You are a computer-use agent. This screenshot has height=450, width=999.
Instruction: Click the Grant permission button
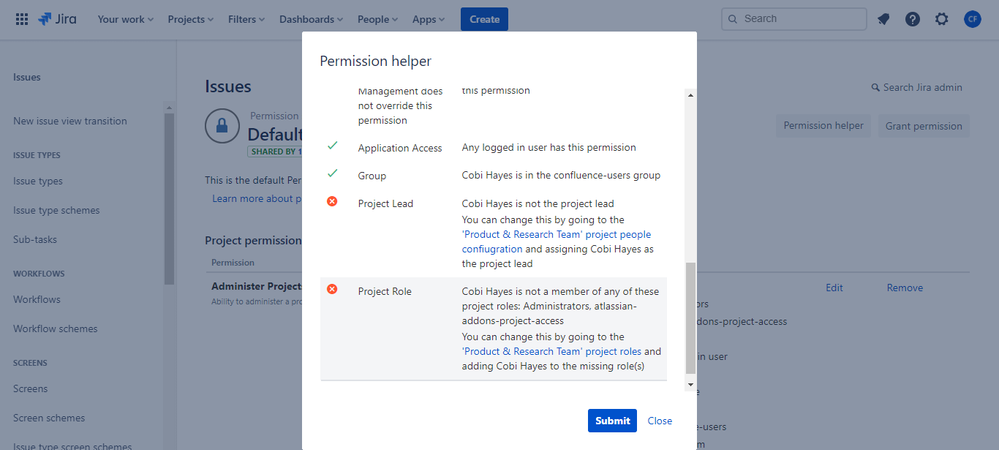(924, 126)
